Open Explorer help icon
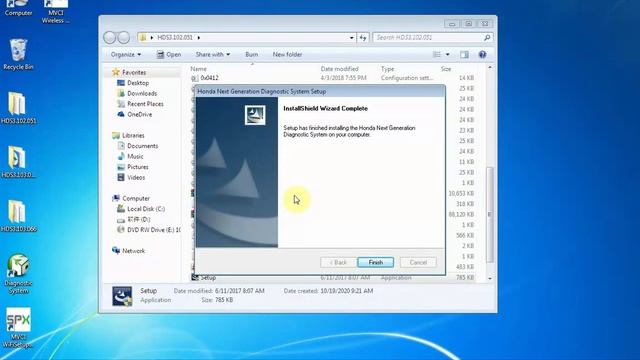Image resolution: width=640 pixels, height=360 pixels. click(x=482, y=54)
